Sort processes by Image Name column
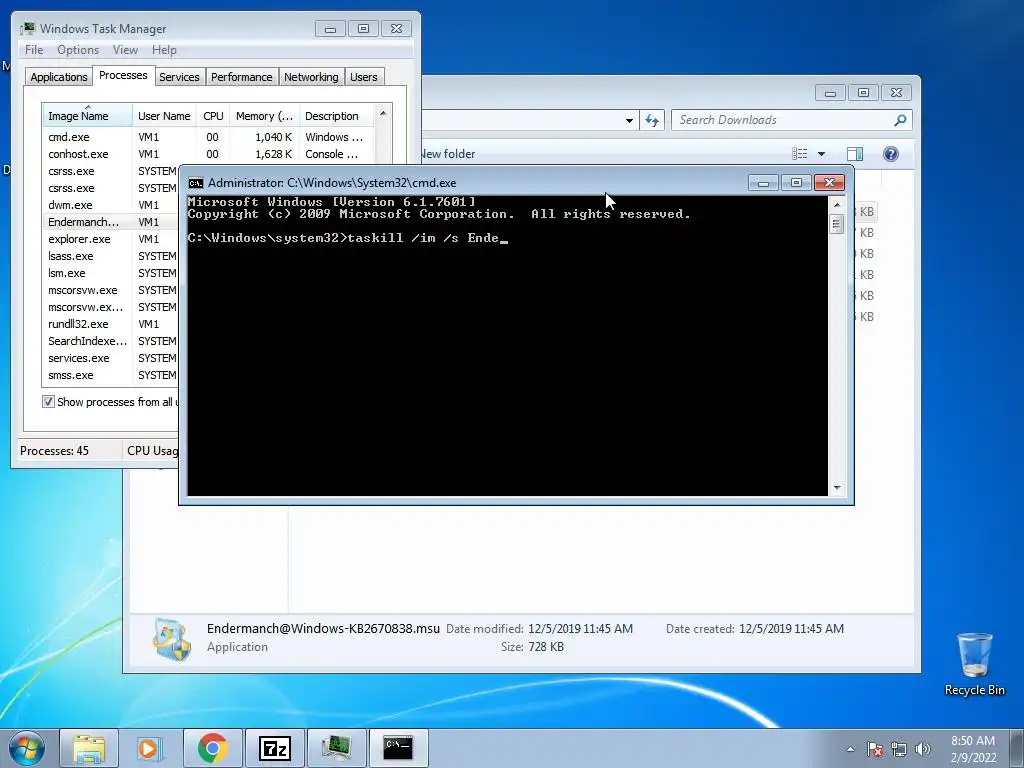Screen dimensions: 1024x768 point(88,116)
